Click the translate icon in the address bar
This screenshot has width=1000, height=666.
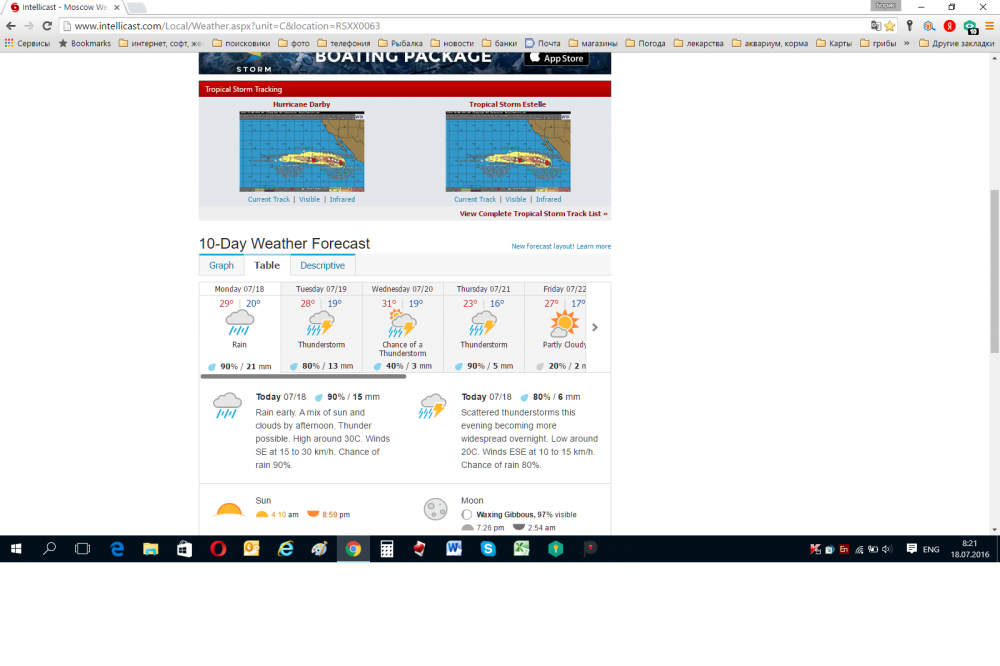(x=876, y=26)
